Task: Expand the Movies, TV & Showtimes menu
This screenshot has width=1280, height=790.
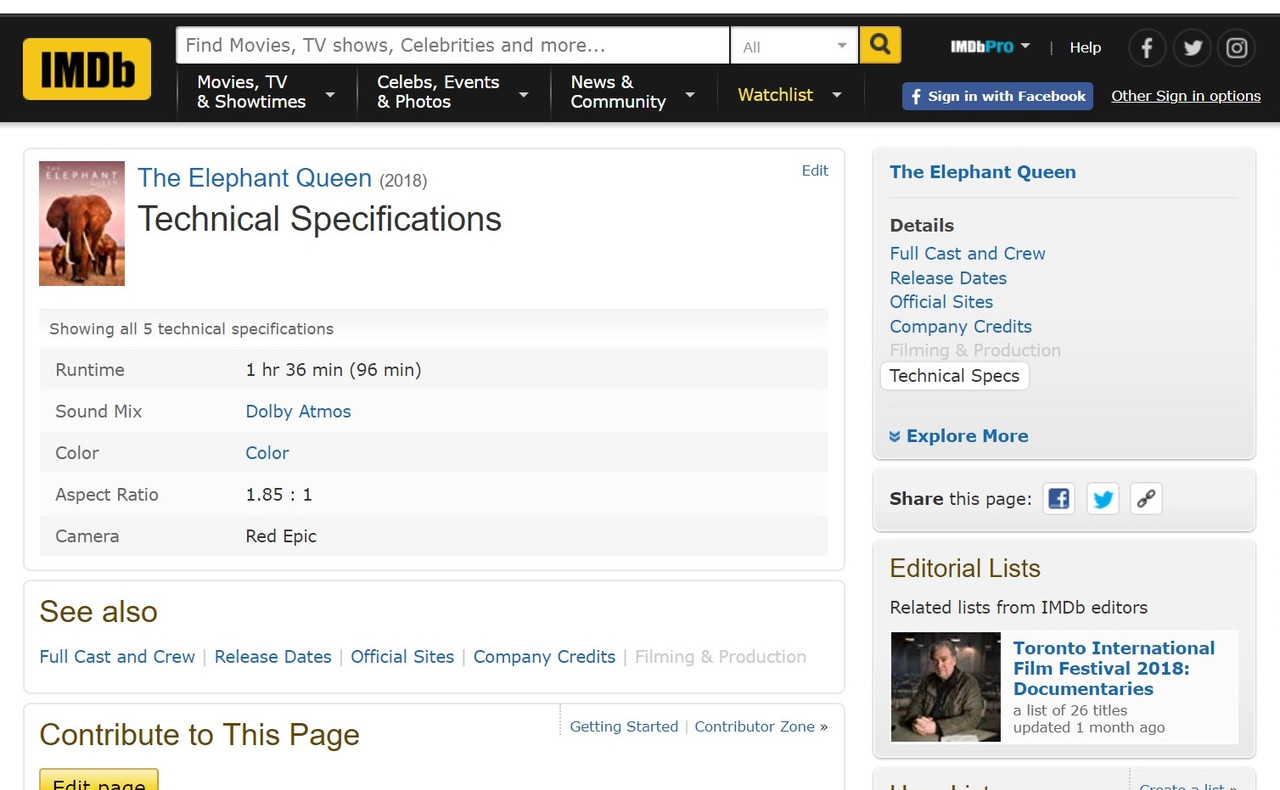Action: tap(266, 92)
